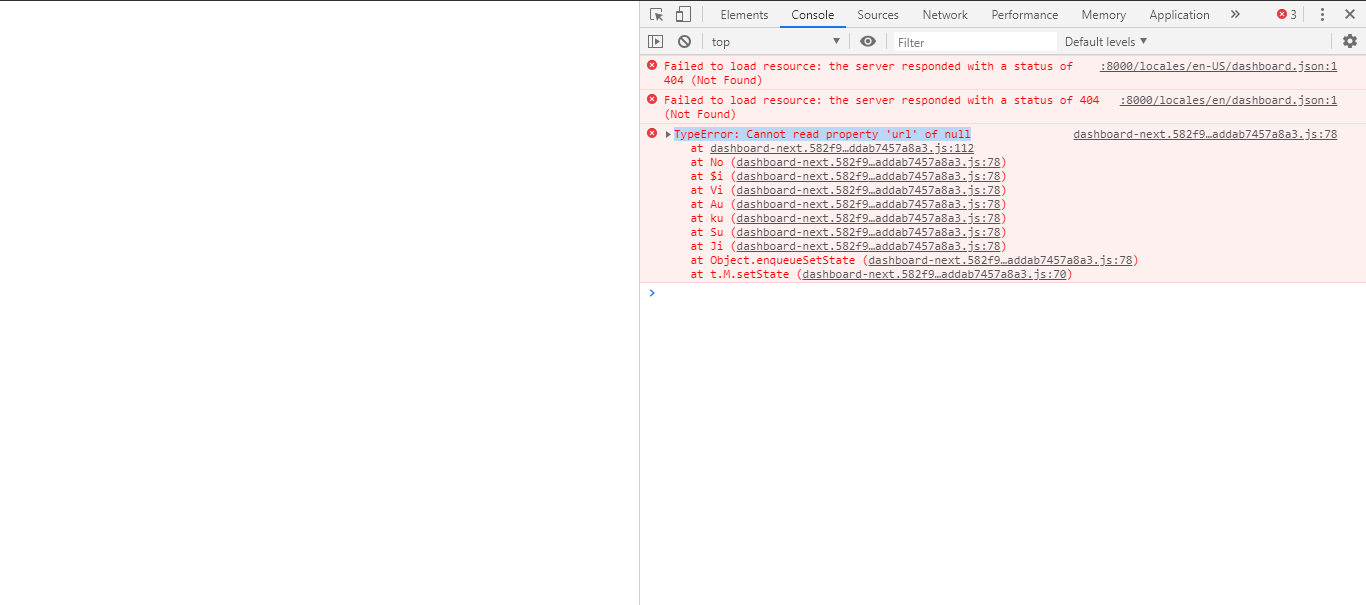Toggle device toolbar icon
Viewport: 1366px width, 605px height.
point(683,14)
